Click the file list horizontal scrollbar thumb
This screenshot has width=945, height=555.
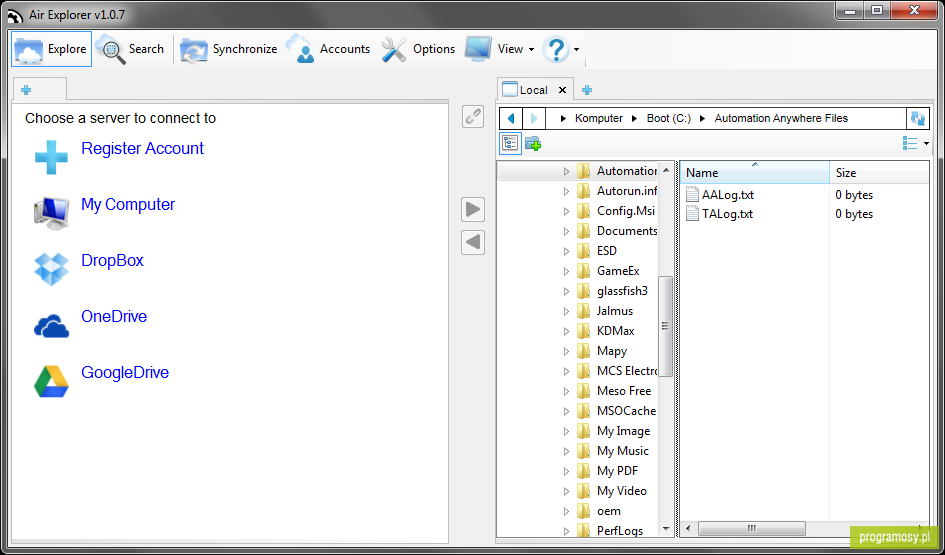tap(752, 528)
